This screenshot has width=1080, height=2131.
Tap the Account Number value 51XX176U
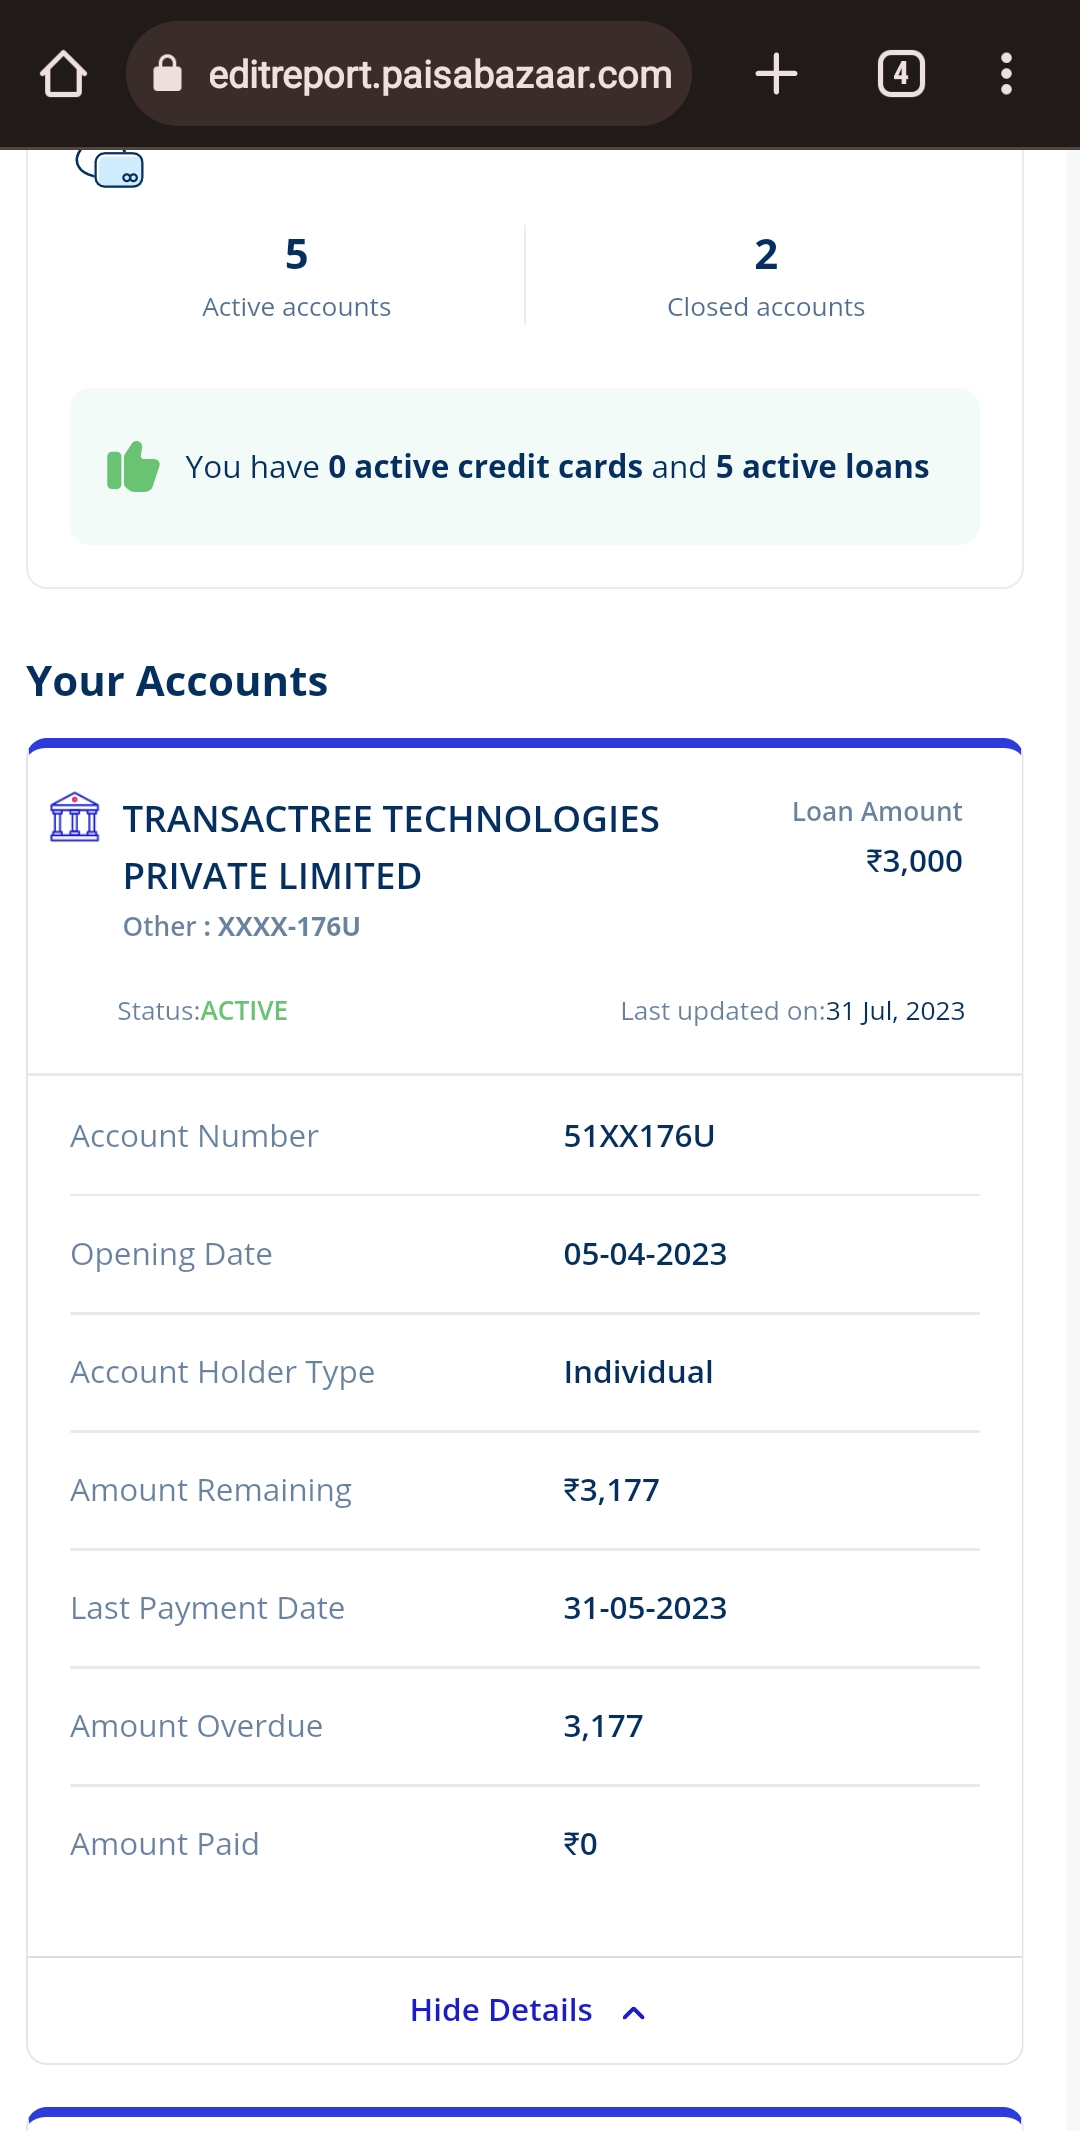(639, 1136)
